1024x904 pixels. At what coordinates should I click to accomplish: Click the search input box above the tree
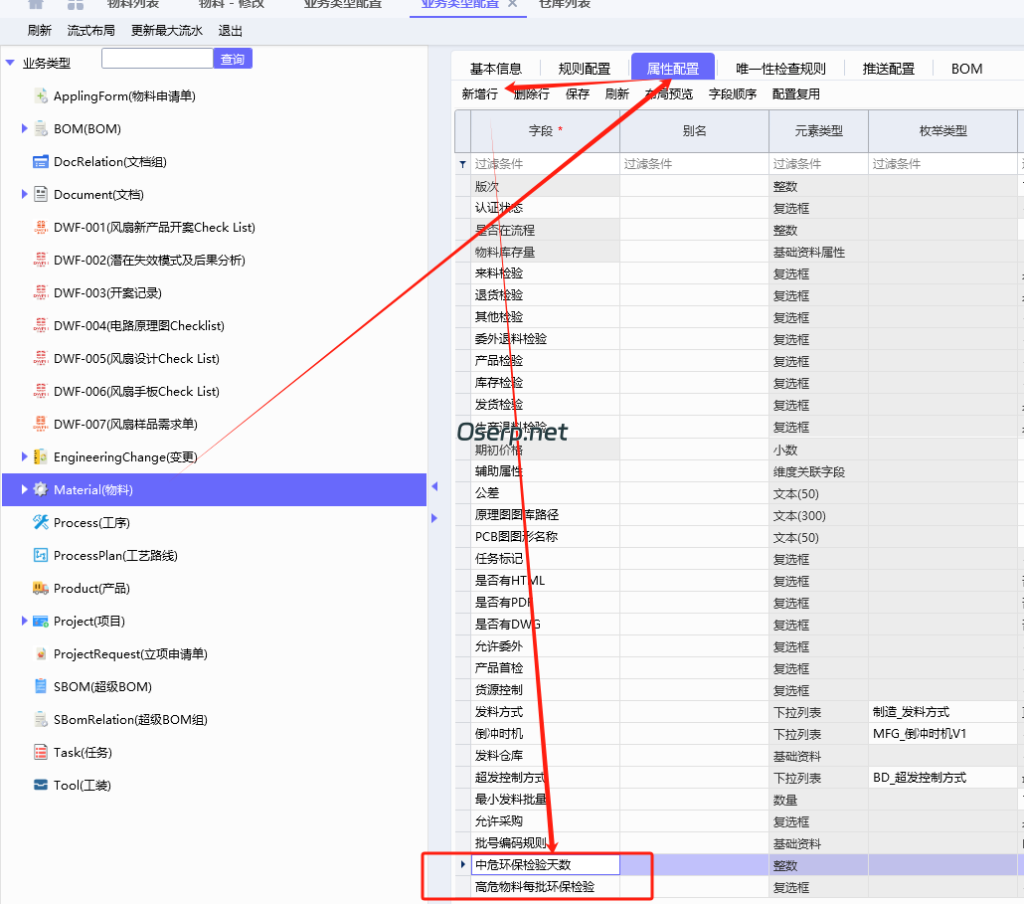pyautogui.click(x=156, y=58)
